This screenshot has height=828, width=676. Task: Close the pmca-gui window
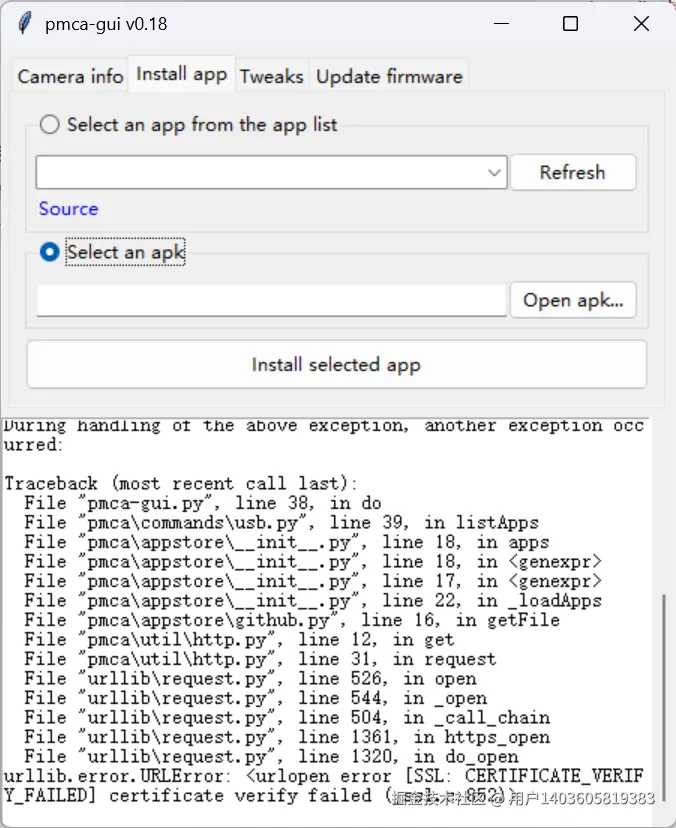click(641, 24)
